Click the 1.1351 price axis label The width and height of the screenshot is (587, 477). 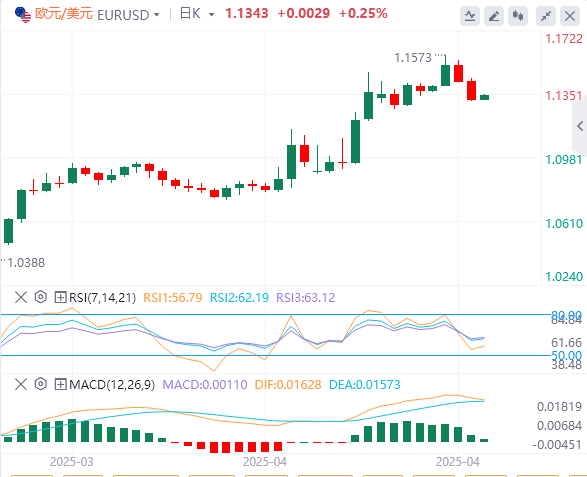tap(564, 96)
